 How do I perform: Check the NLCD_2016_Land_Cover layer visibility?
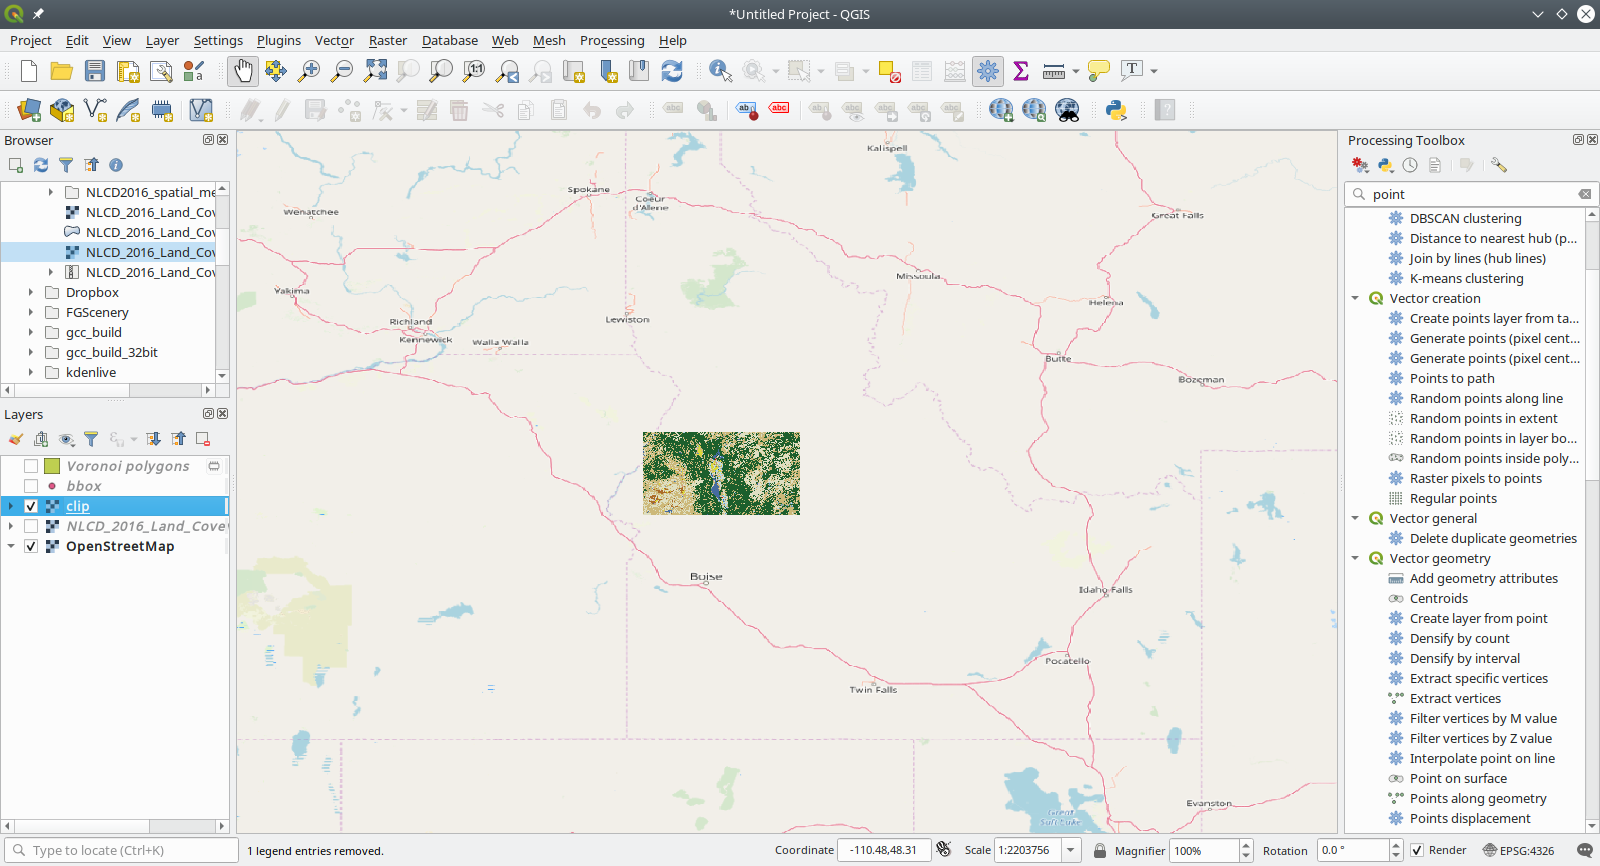pyautogui.click(x=31, y=526)
